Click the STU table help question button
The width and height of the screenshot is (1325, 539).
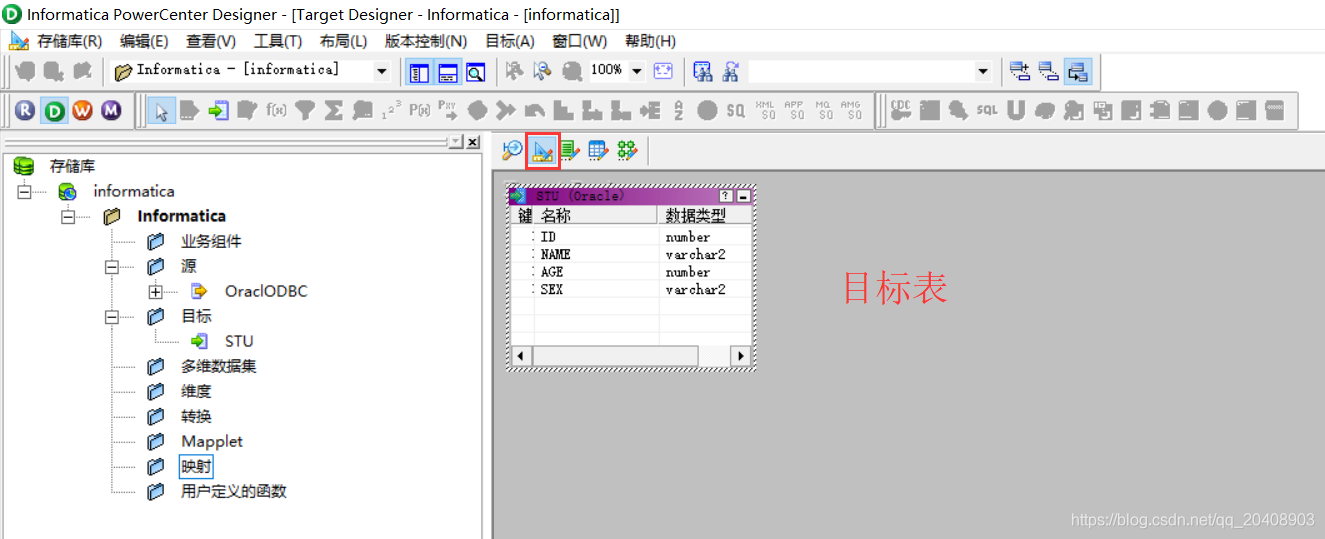click(x=726, y=196)
